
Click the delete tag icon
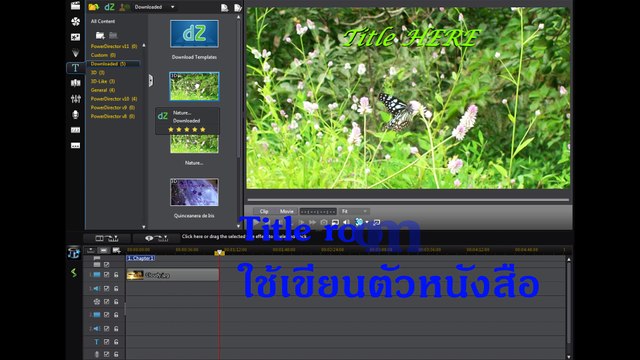pyautogui.click(x=113, y=36)
